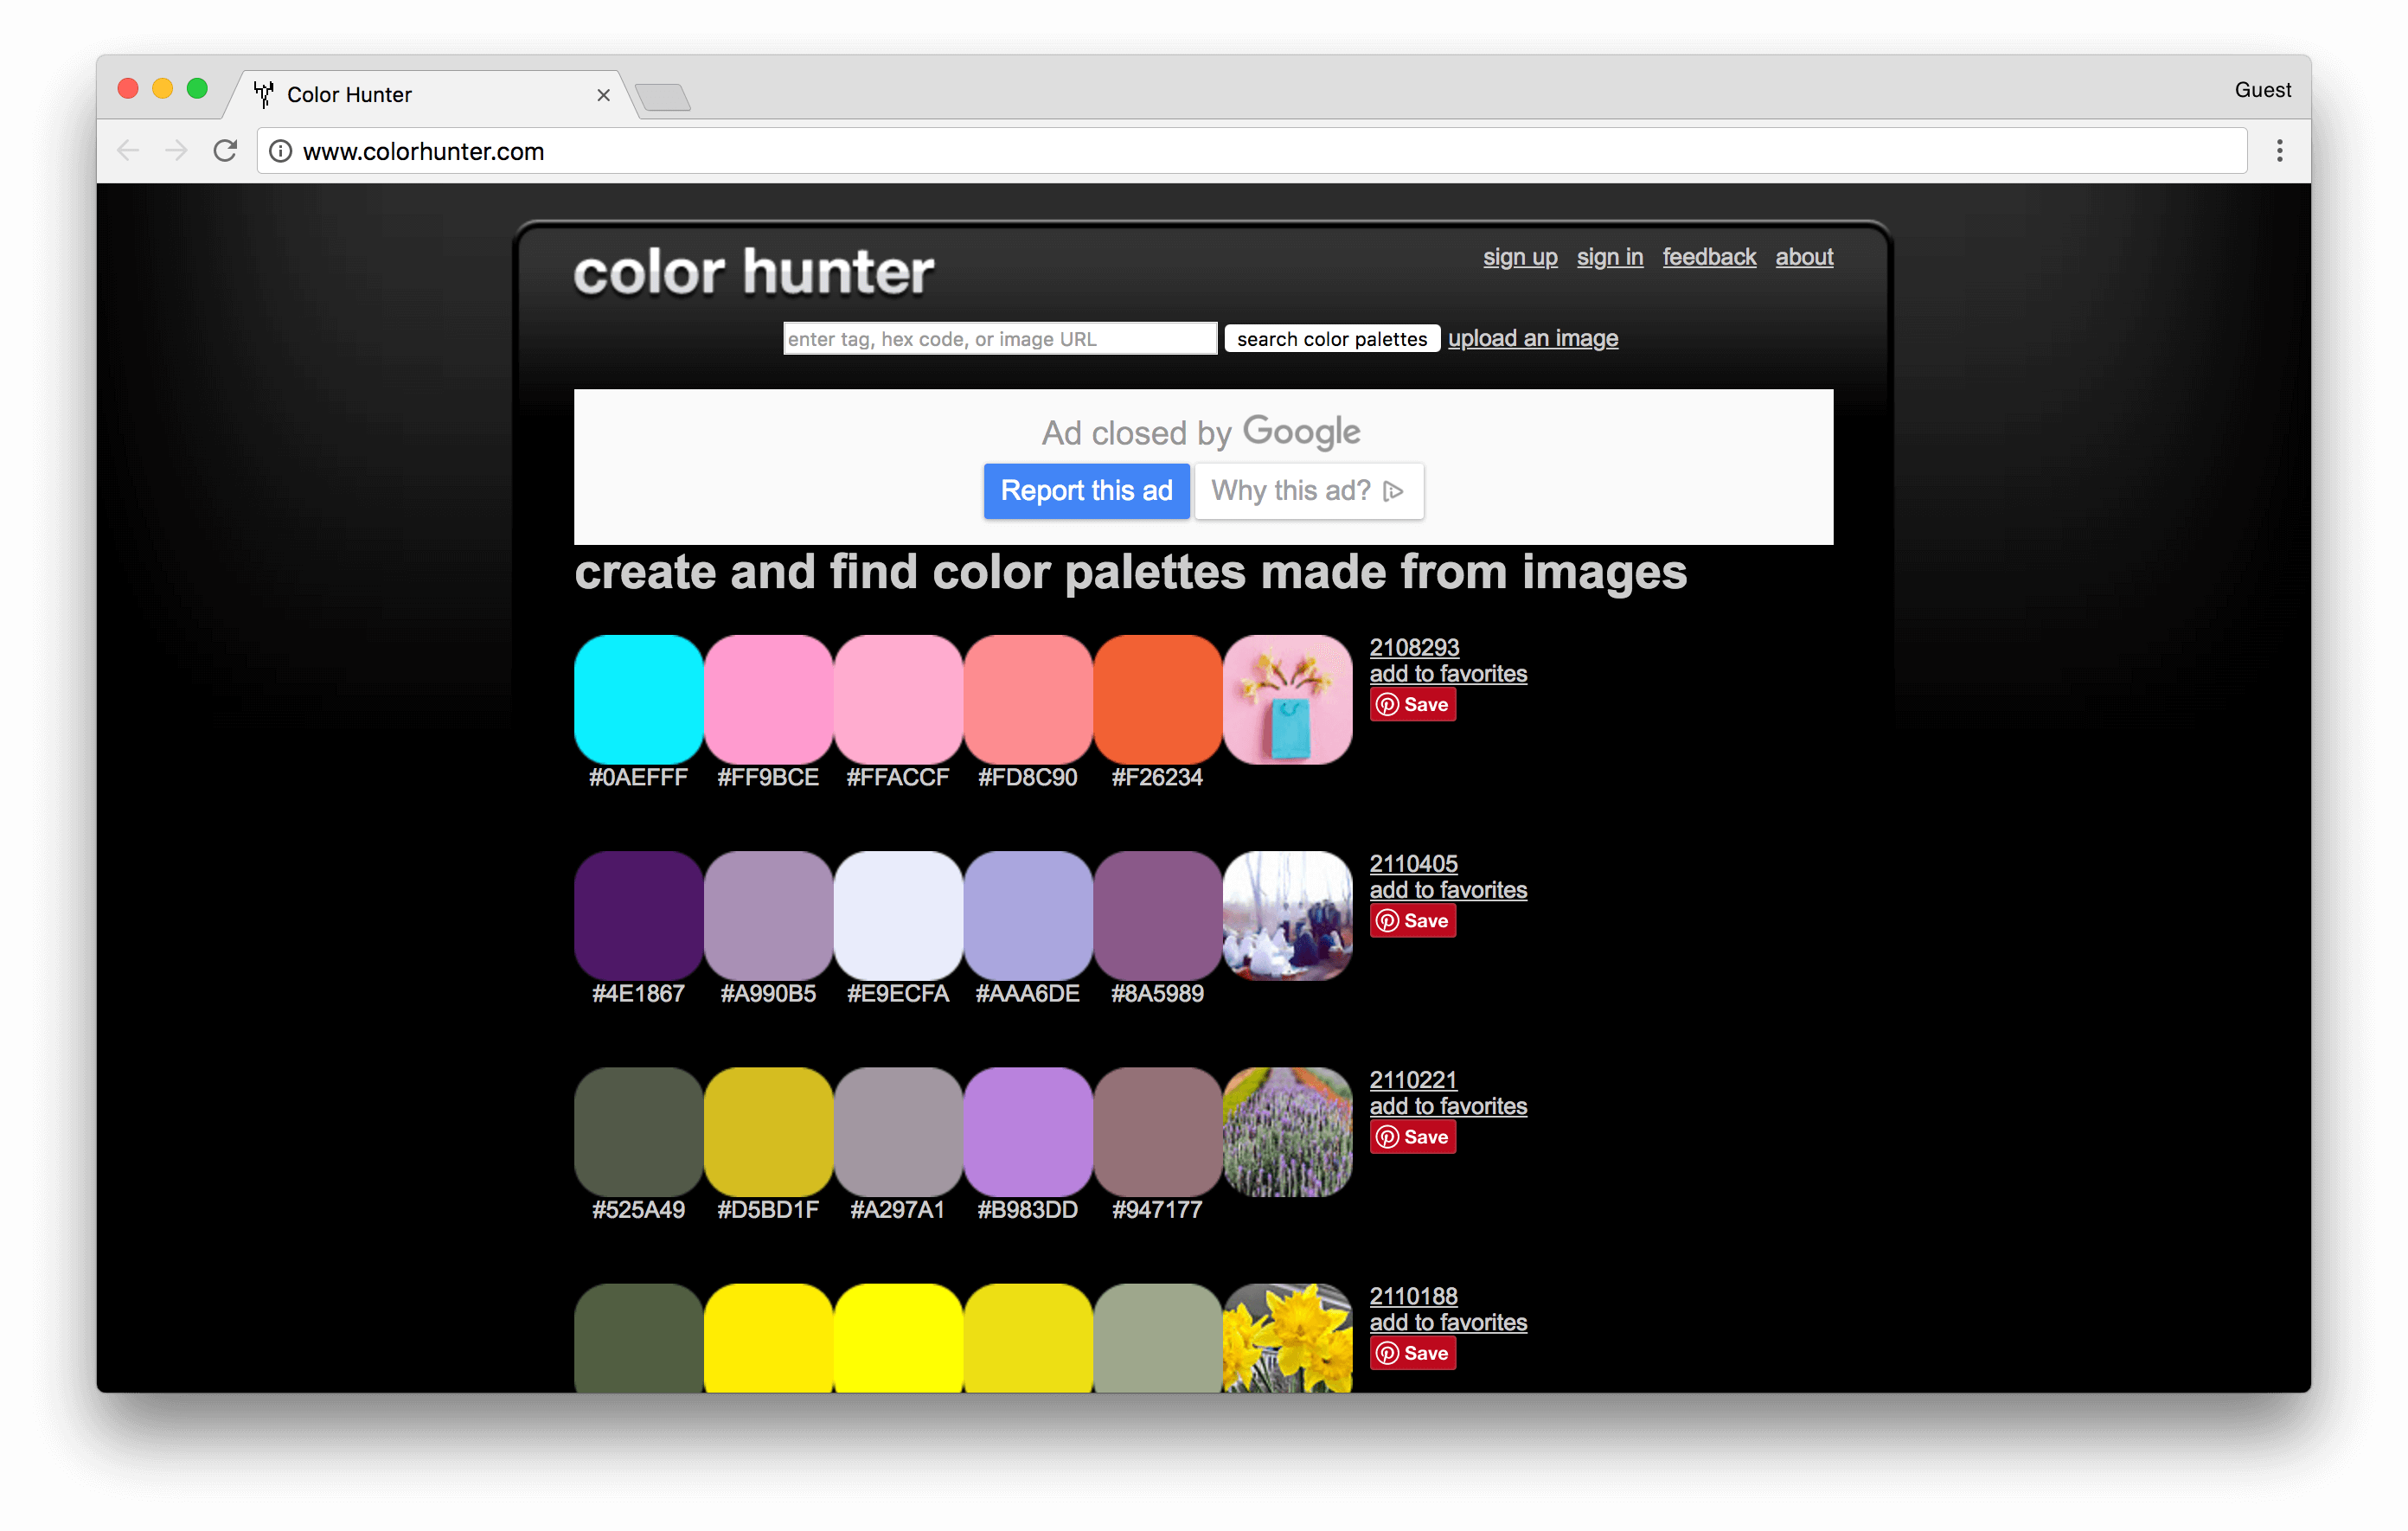
Task: Select the #D5BD1F yellow swatch
Action: 768,1131
